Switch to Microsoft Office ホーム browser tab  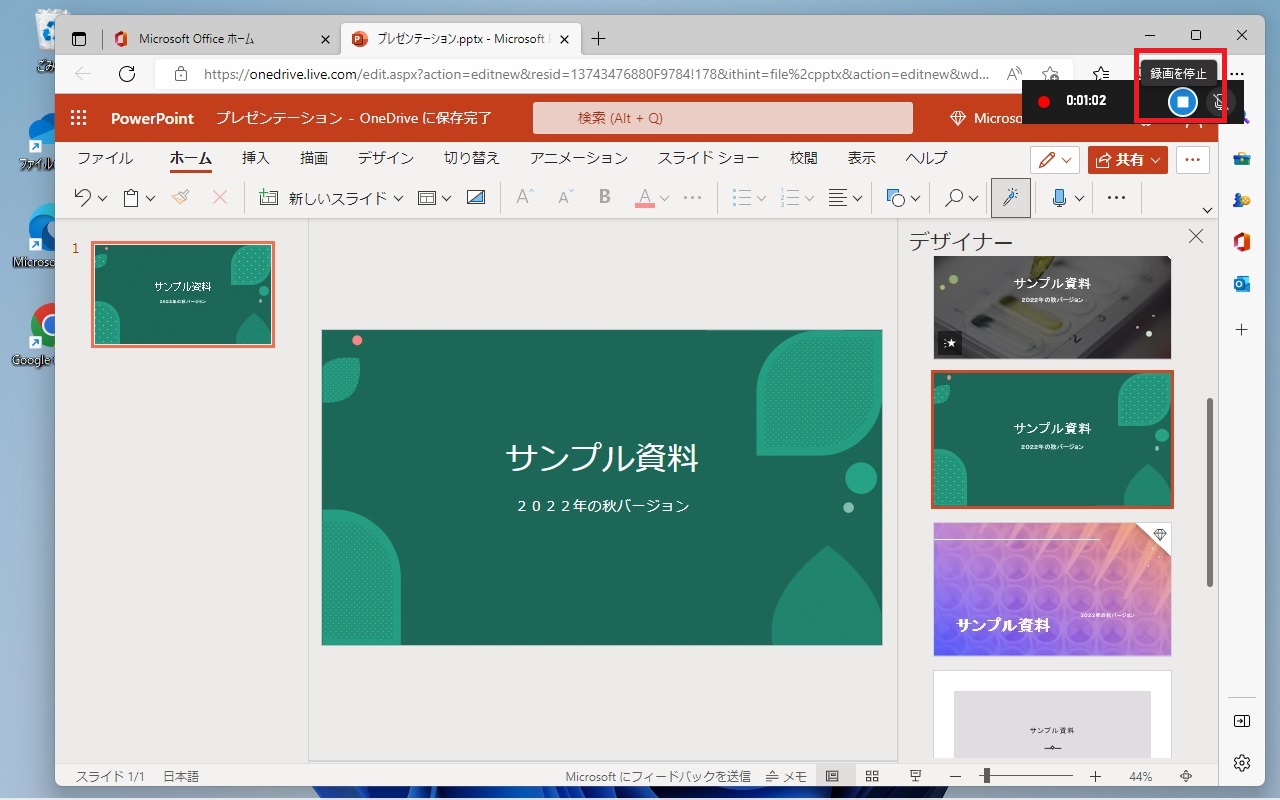[222, 39]
